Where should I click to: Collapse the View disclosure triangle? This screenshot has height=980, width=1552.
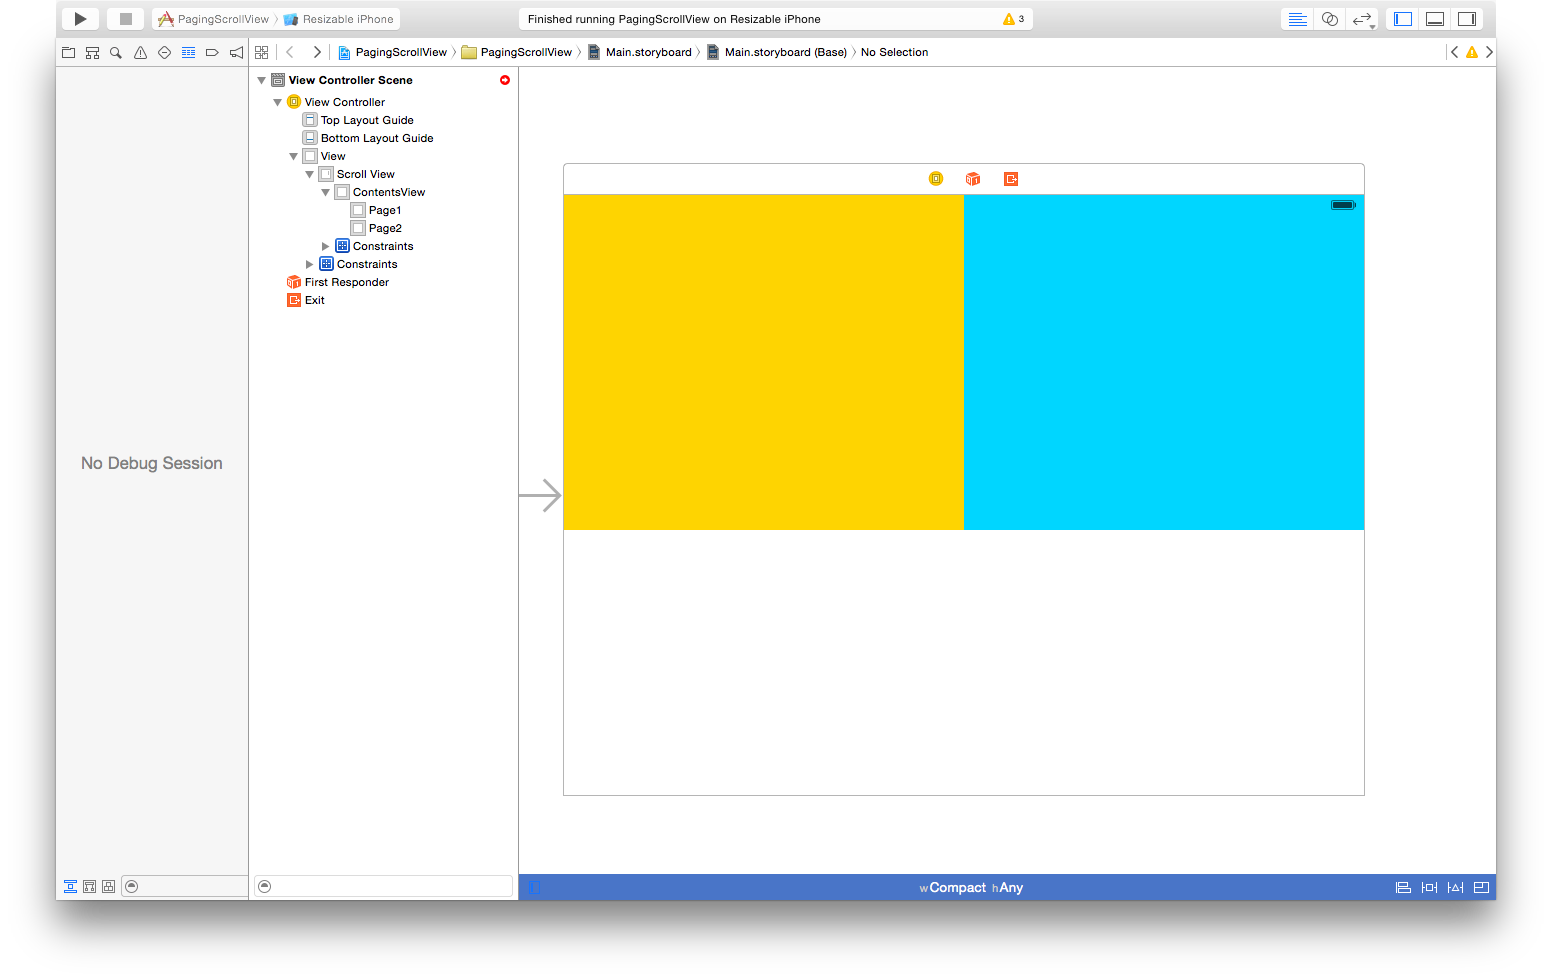click(294, 156)
